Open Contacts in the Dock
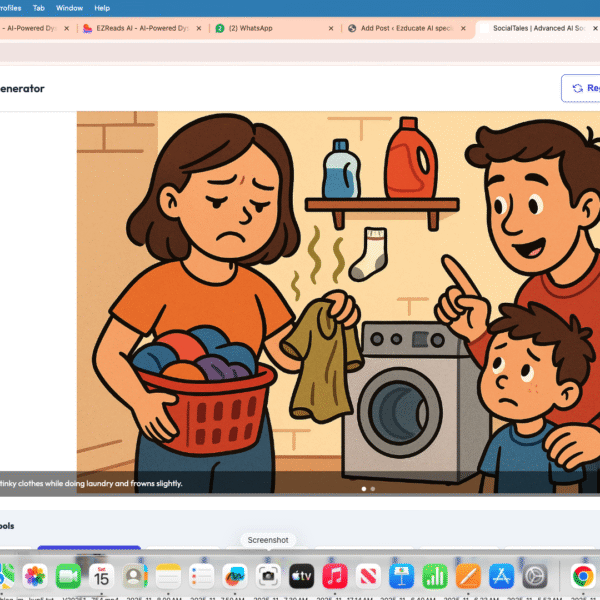600x600 pixels. (x=135, y=576)
